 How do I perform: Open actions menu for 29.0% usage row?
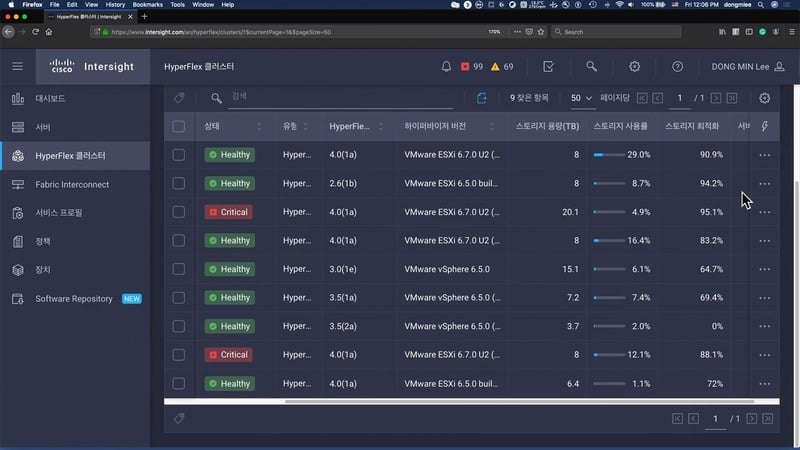point(764,155)
